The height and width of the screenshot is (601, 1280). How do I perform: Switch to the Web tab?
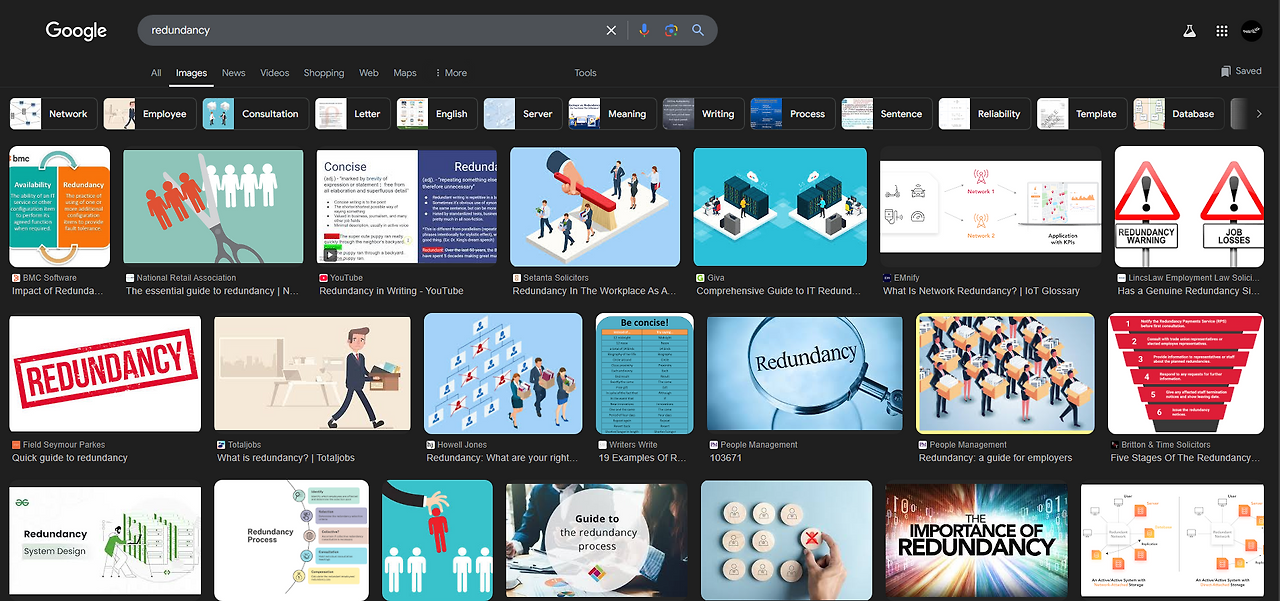click(369, 73)
